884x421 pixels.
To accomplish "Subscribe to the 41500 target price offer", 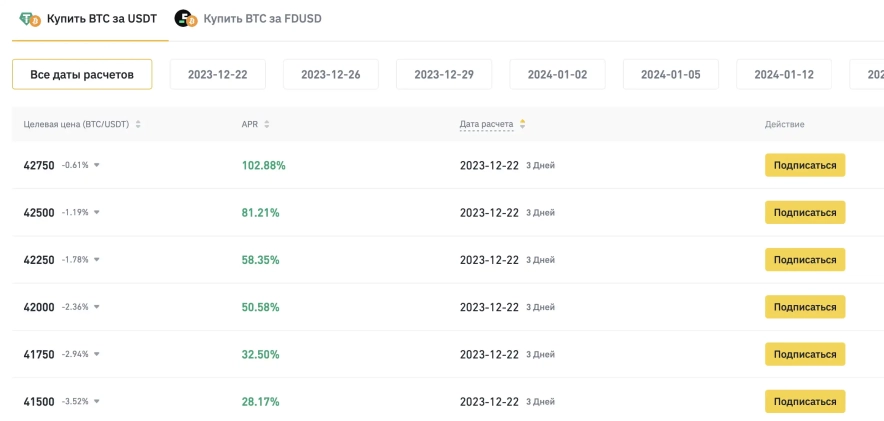I will click(x=804, y=402).
